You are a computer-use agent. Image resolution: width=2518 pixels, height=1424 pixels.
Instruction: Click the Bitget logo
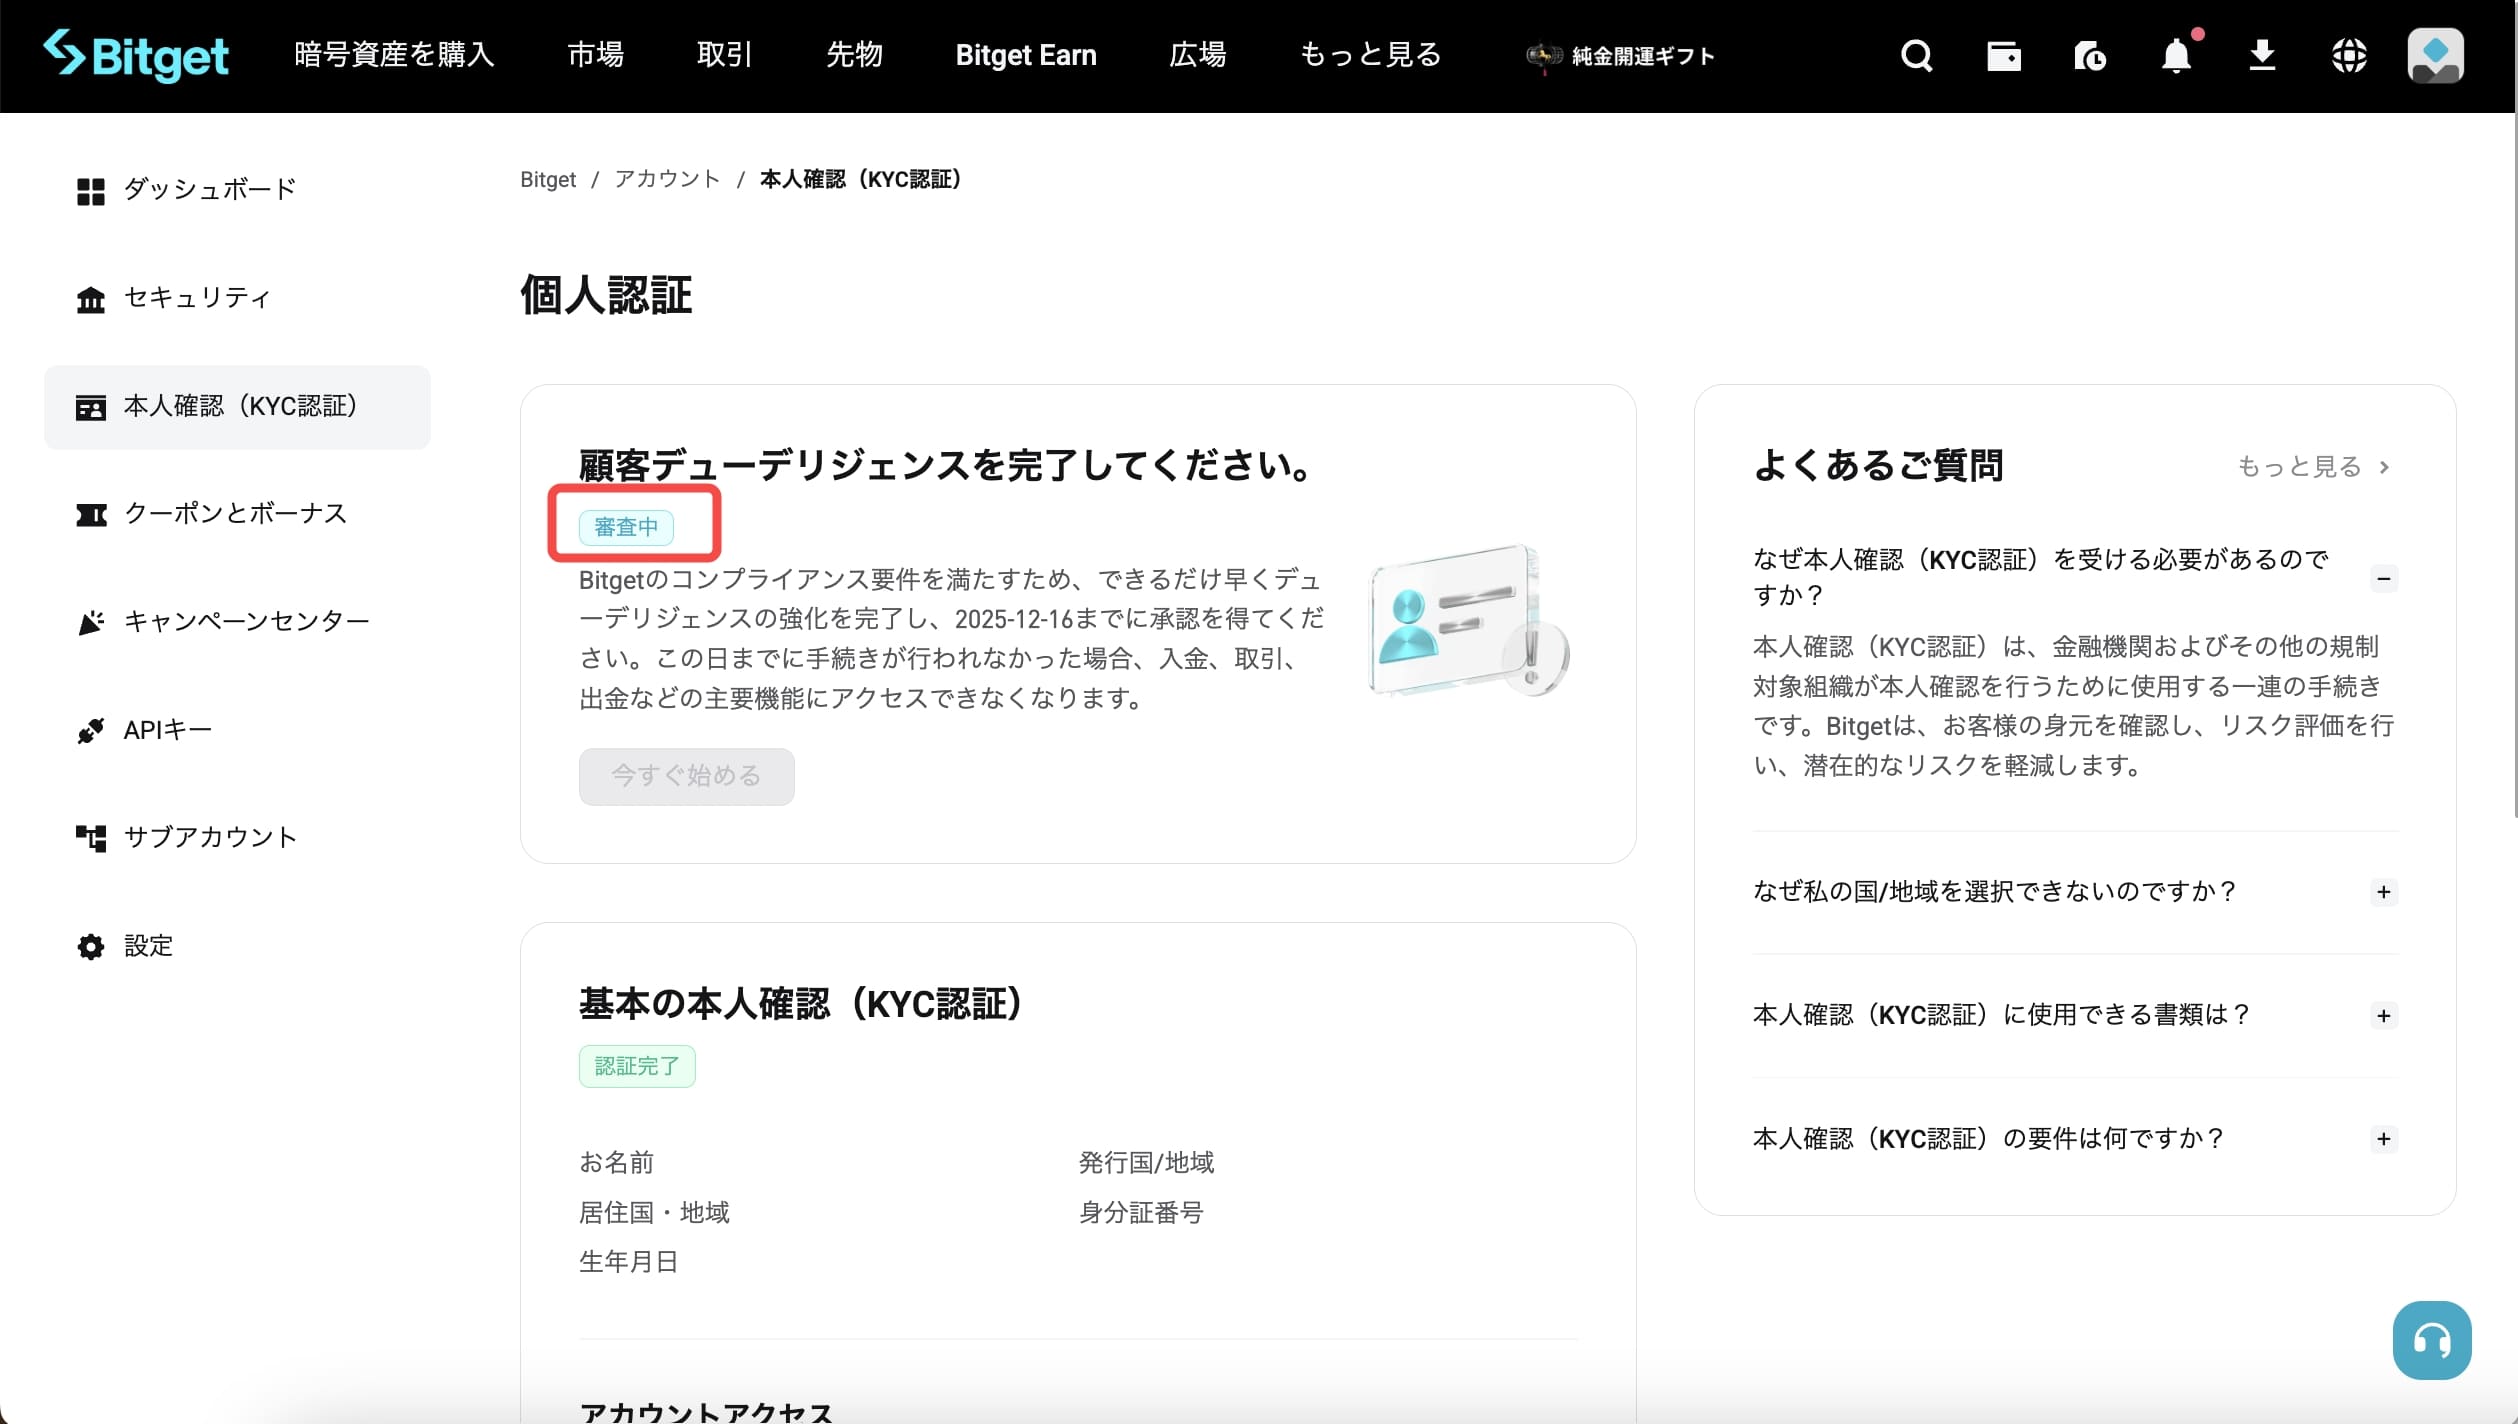136,56
